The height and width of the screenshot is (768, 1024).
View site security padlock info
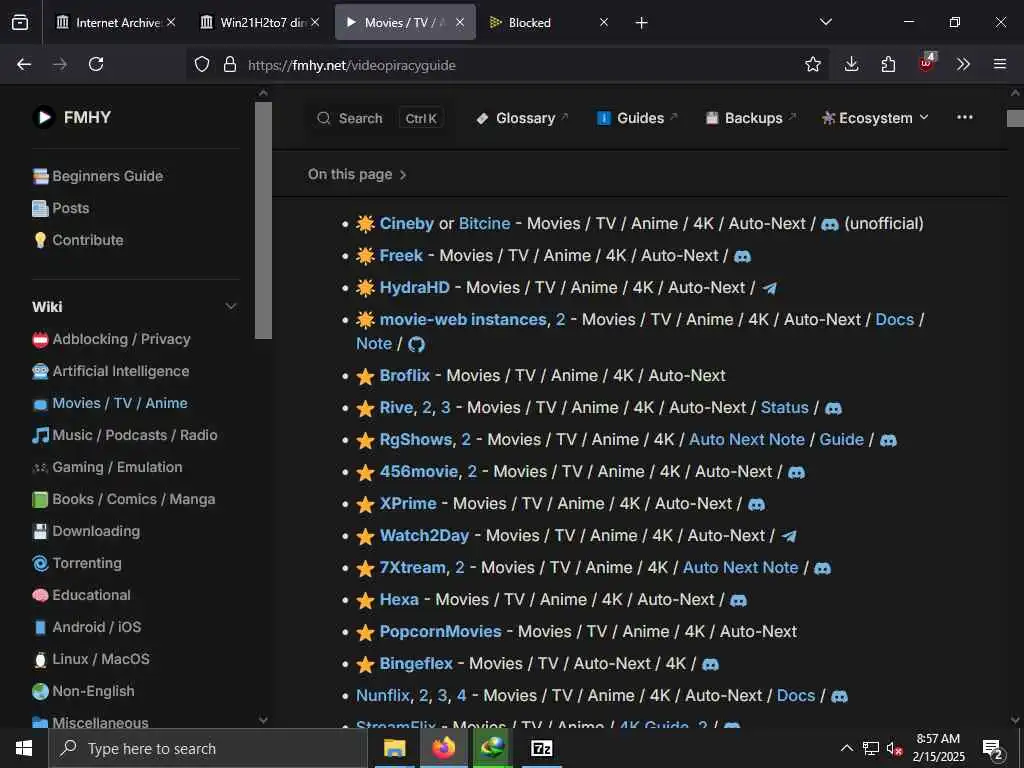[230, 65]
